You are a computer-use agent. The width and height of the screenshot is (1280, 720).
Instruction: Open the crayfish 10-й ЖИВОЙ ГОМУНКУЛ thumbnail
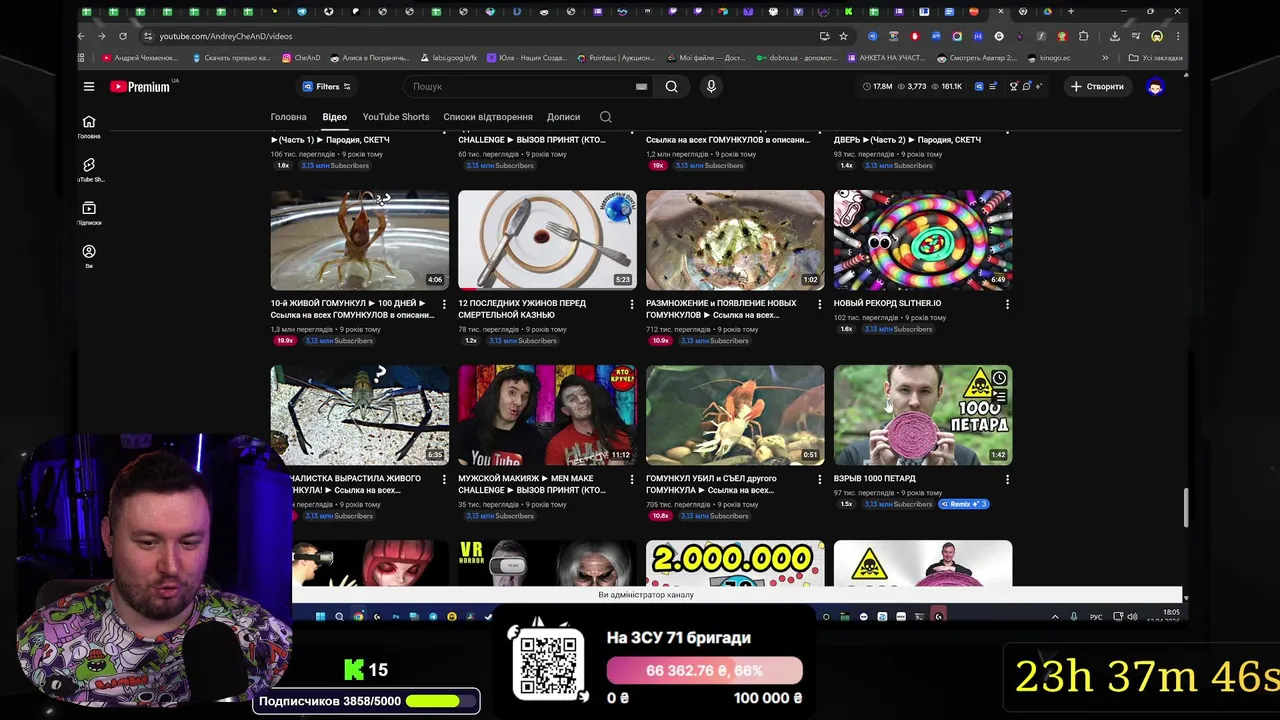360,240
